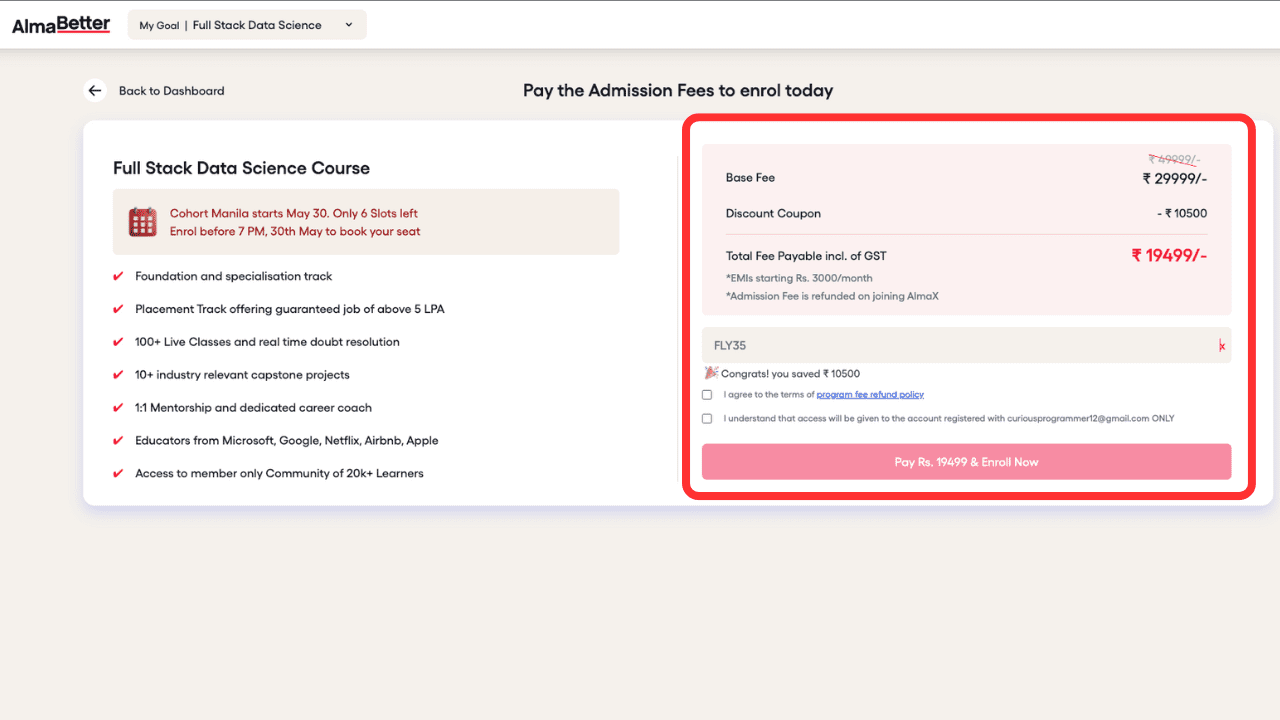Click the AlmaBetter logo
Viewport: 1280px width, 720px height.
coord(61,25)
